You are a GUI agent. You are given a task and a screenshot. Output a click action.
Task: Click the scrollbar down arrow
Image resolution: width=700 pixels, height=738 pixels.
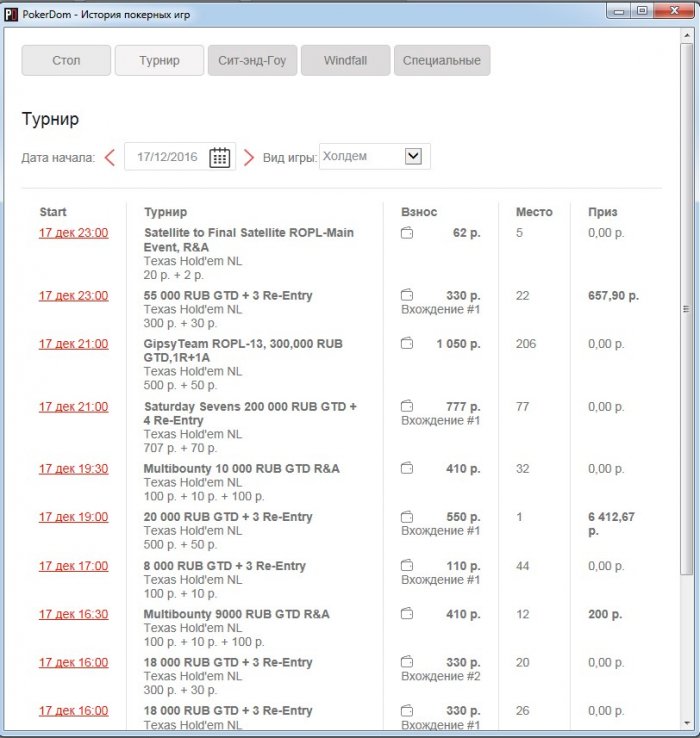tap(686, 722)
